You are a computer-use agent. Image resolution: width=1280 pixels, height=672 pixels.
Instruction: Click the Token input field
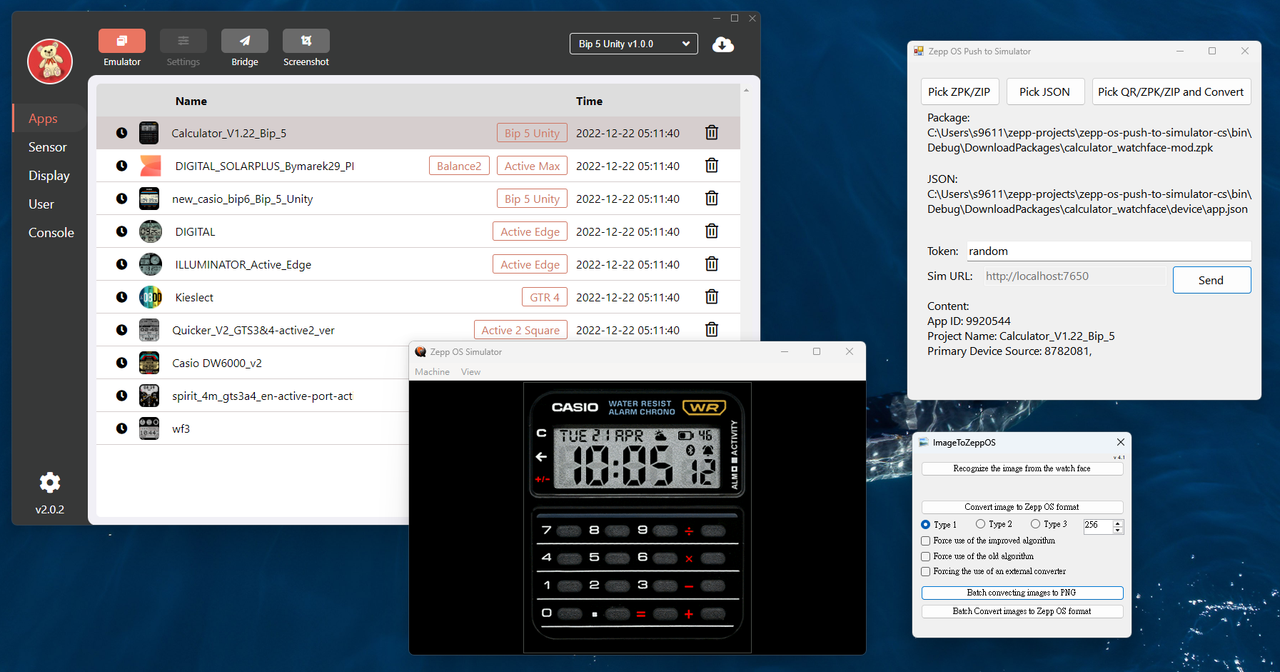1107,251
